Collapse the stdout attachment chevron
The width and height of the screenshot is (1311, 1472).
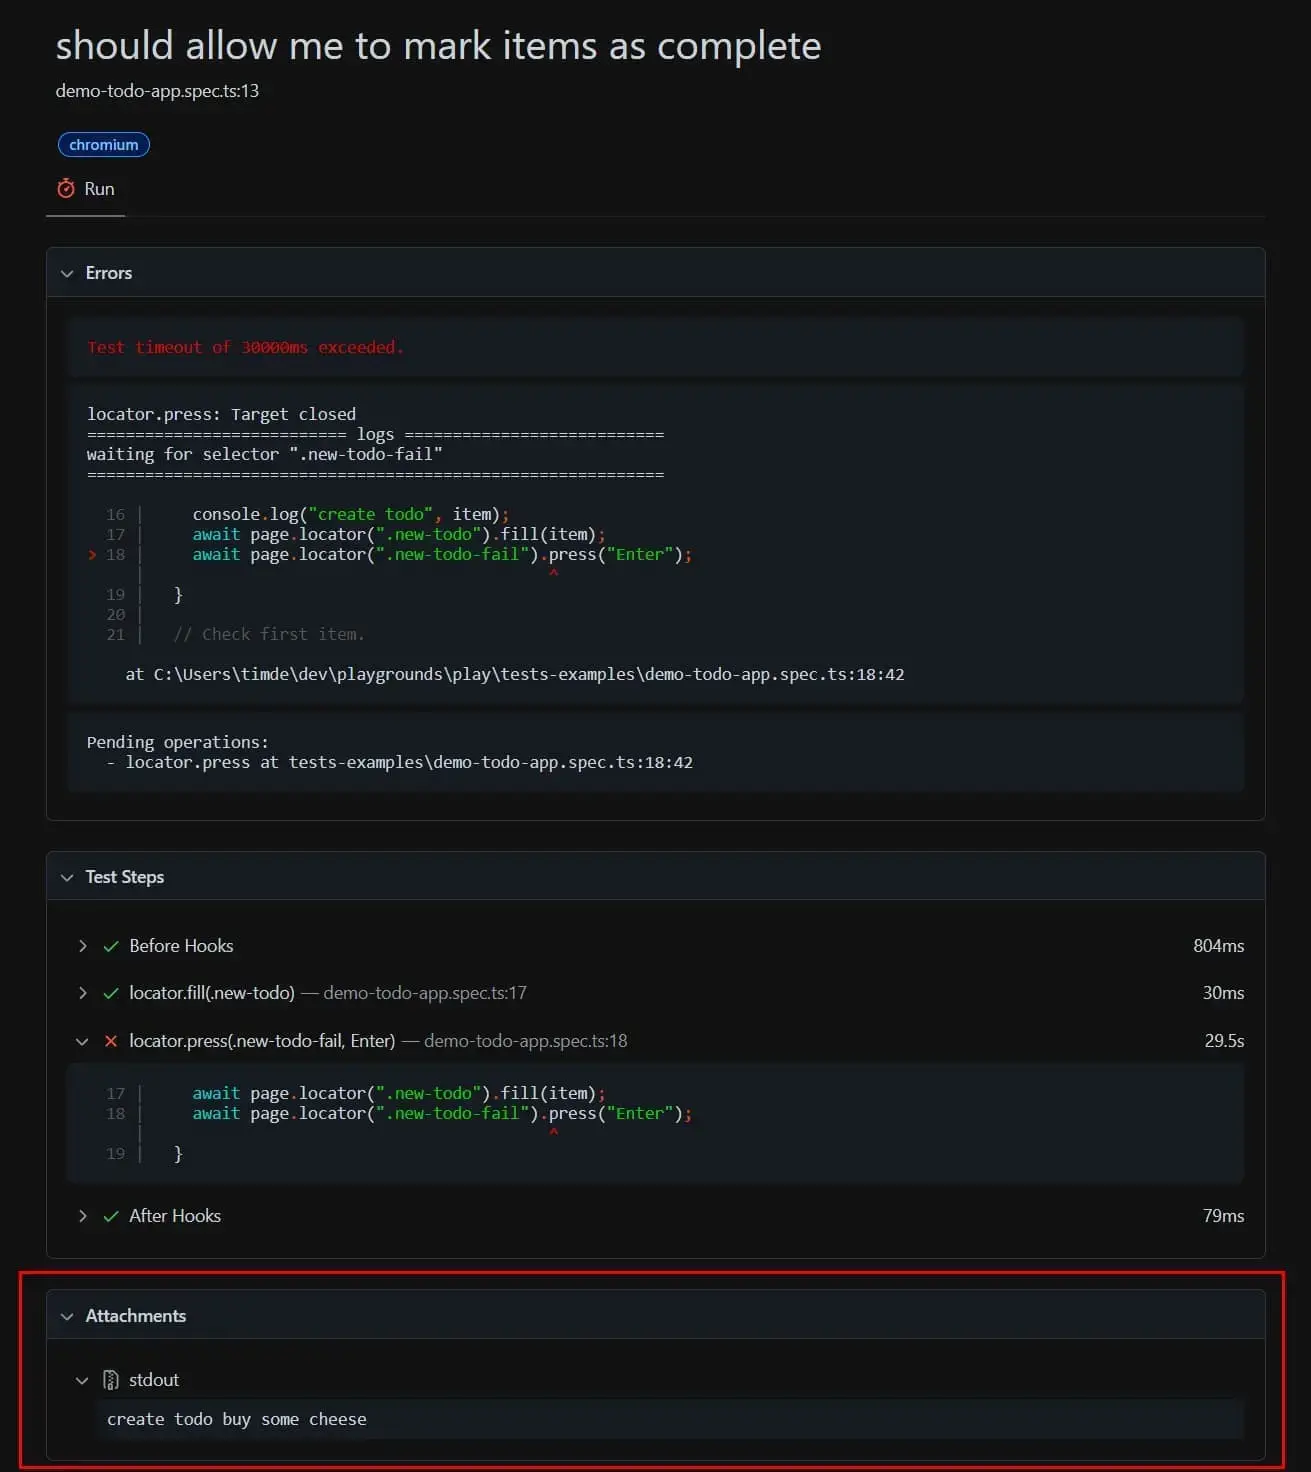coord(82,1380)
